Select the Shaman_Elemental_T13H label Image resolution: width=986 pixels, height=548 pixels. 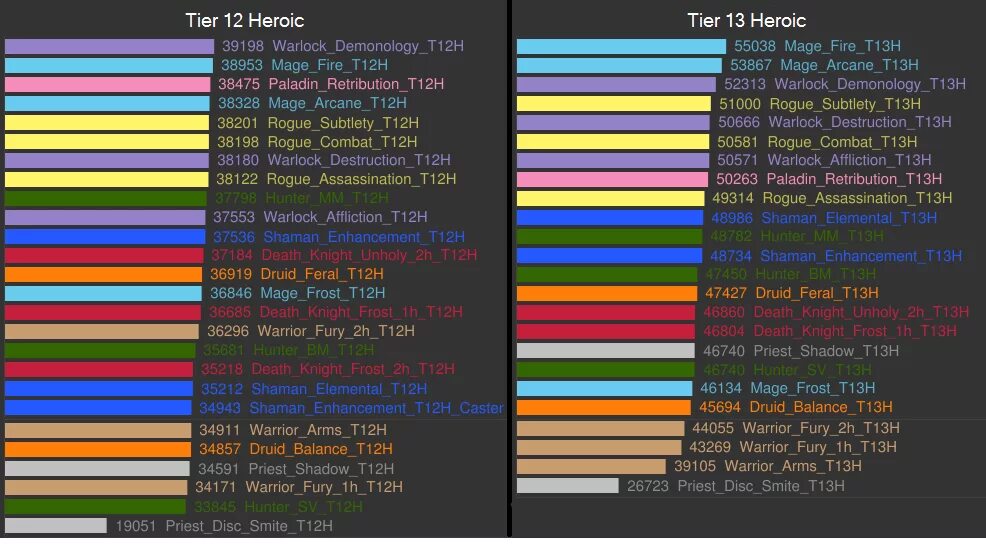coord(849,218)
